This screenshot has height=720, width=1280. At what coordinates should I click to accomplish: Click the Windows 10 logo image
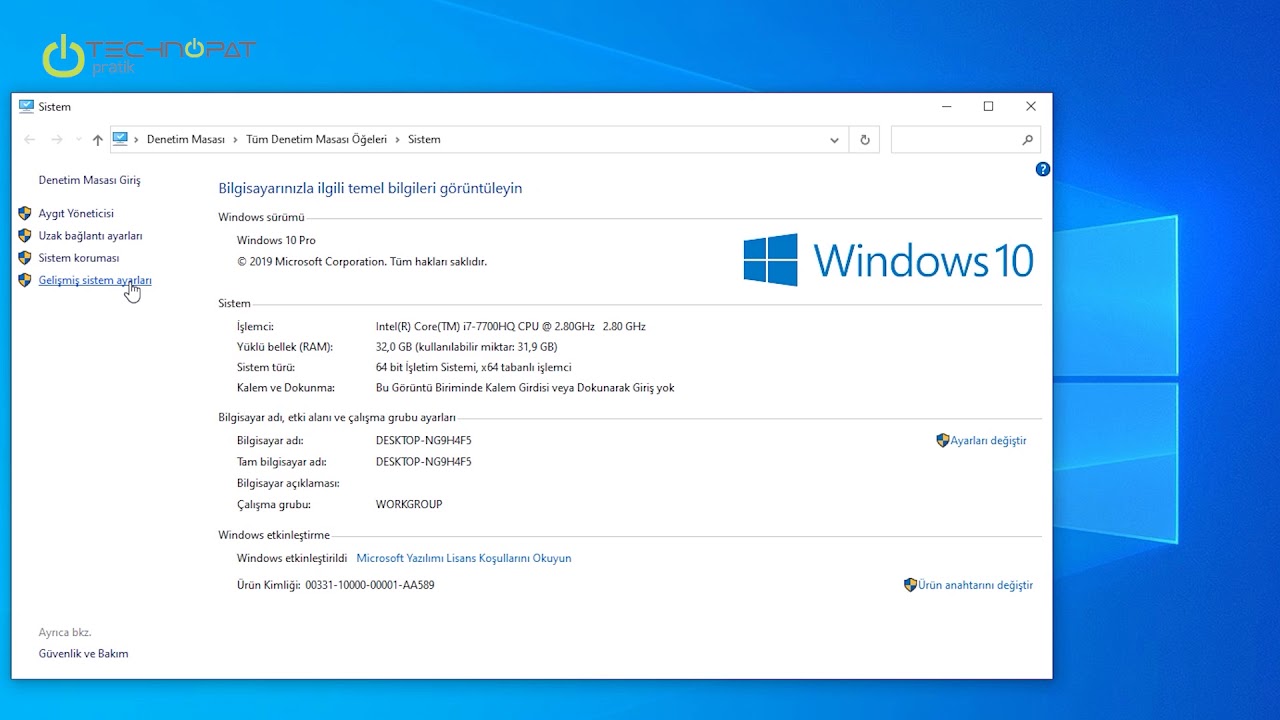[x=888, y=260]
